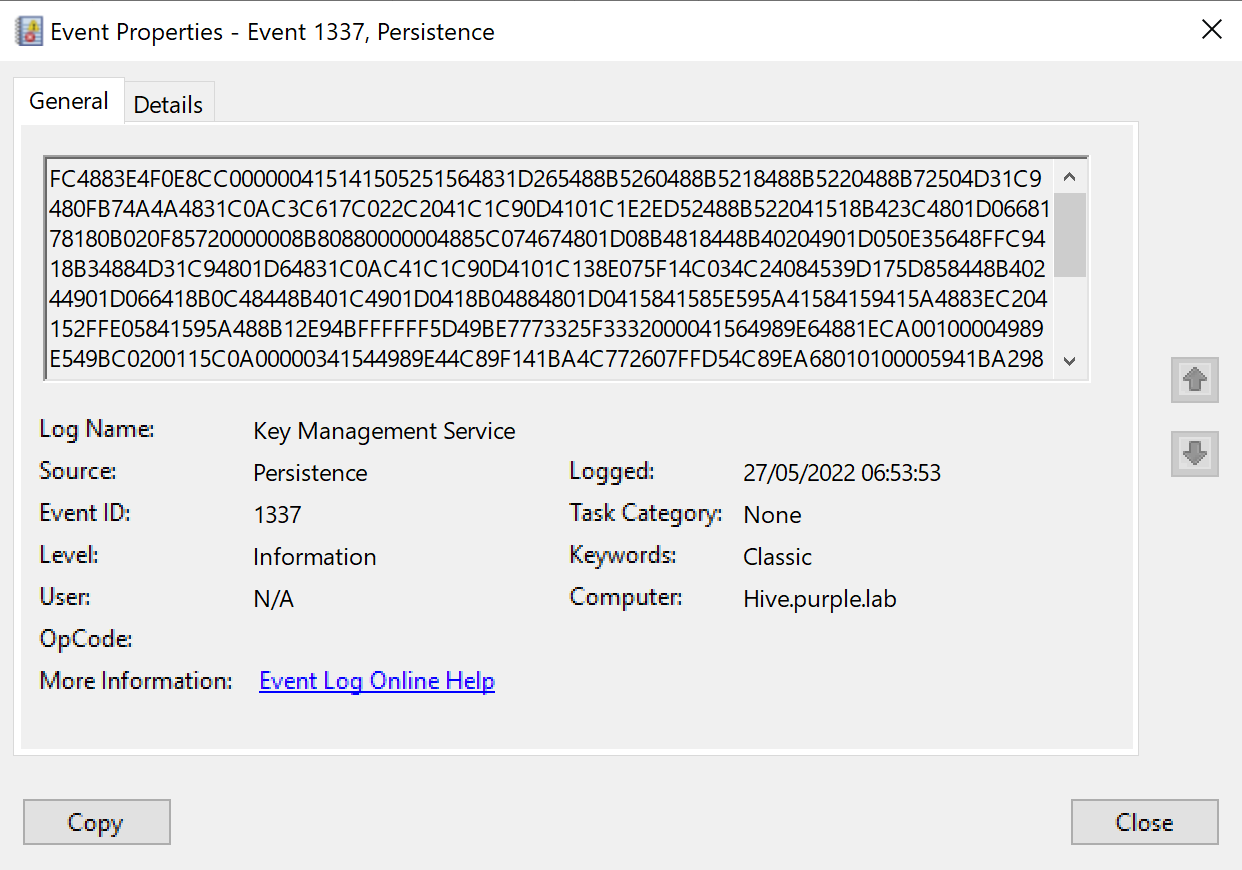Click the Keywords value Classic
This screenshot has height=870, width=1242.
pos(777,557)
